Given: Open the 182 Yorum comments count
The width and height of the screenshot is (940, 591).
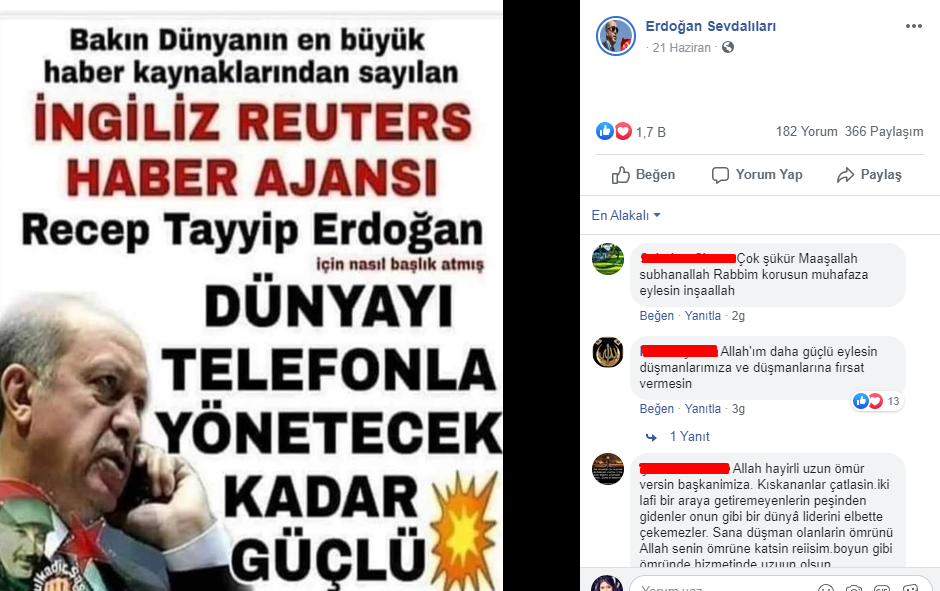Looking at the screenshot, I should click(x=806, y=131).
